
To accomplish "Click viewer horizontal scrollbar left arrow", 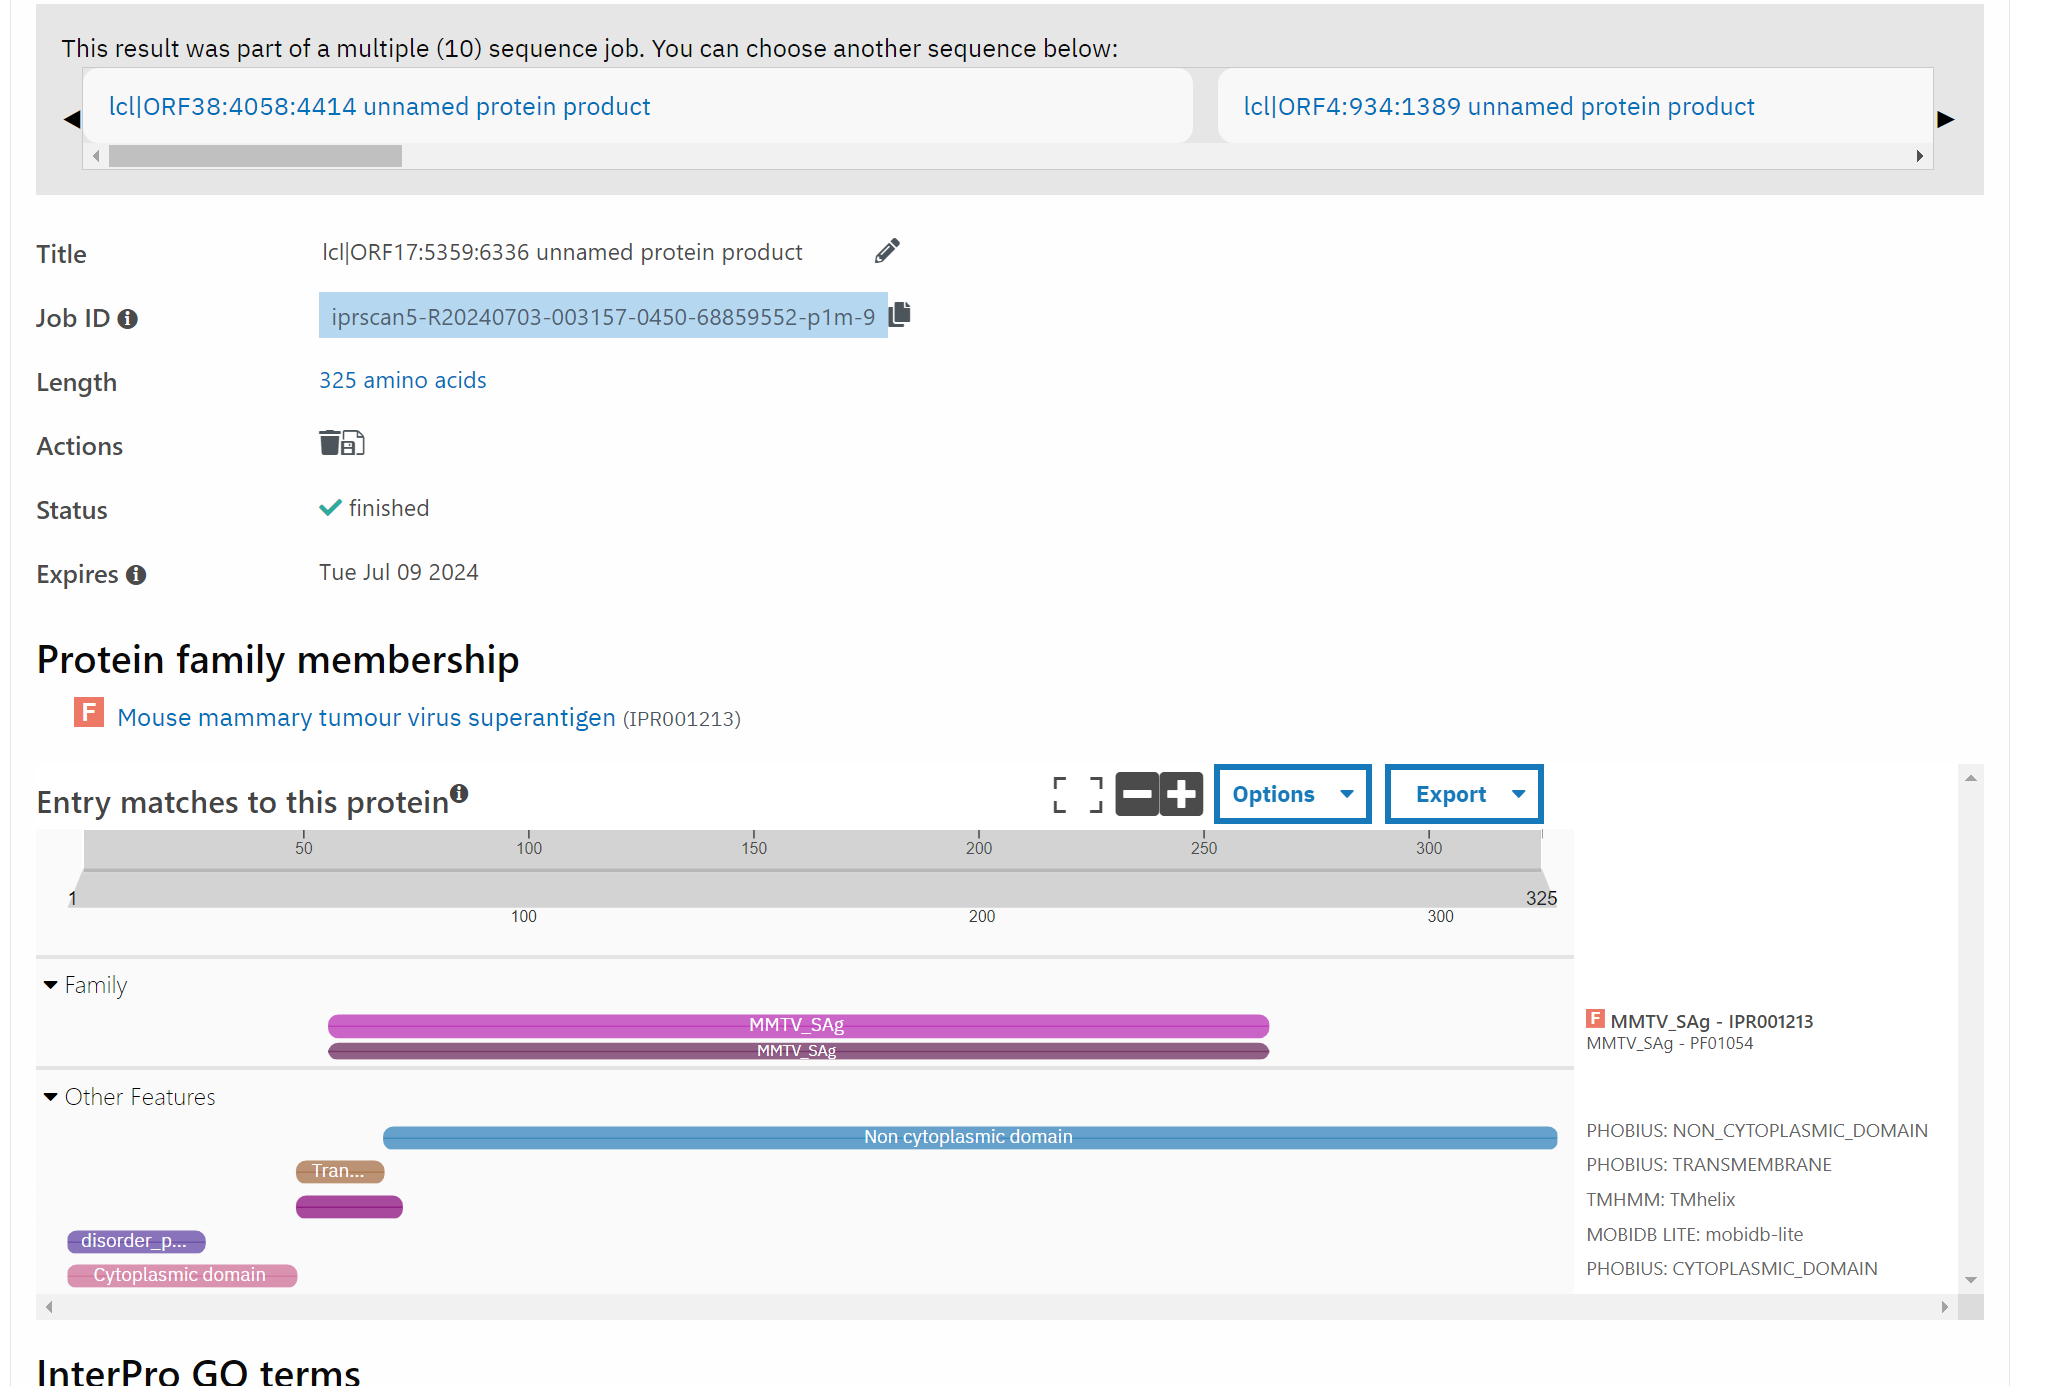I will (49, 1307).
